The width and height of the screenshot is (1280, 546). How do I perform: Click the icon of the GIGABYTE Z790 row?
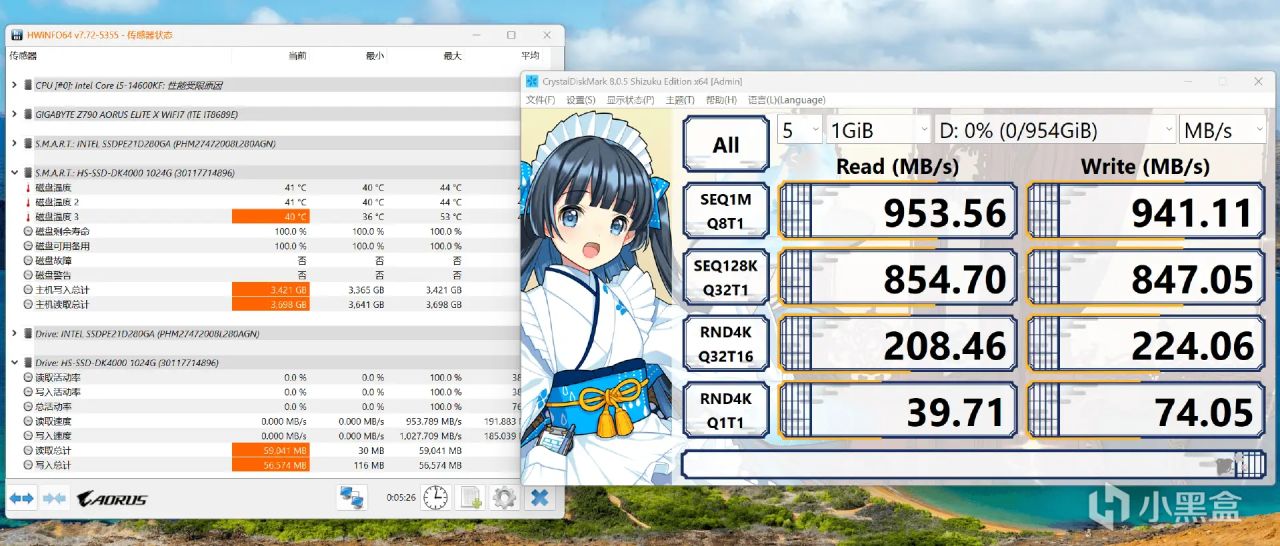pyautogui.click(x=27, y=114)
